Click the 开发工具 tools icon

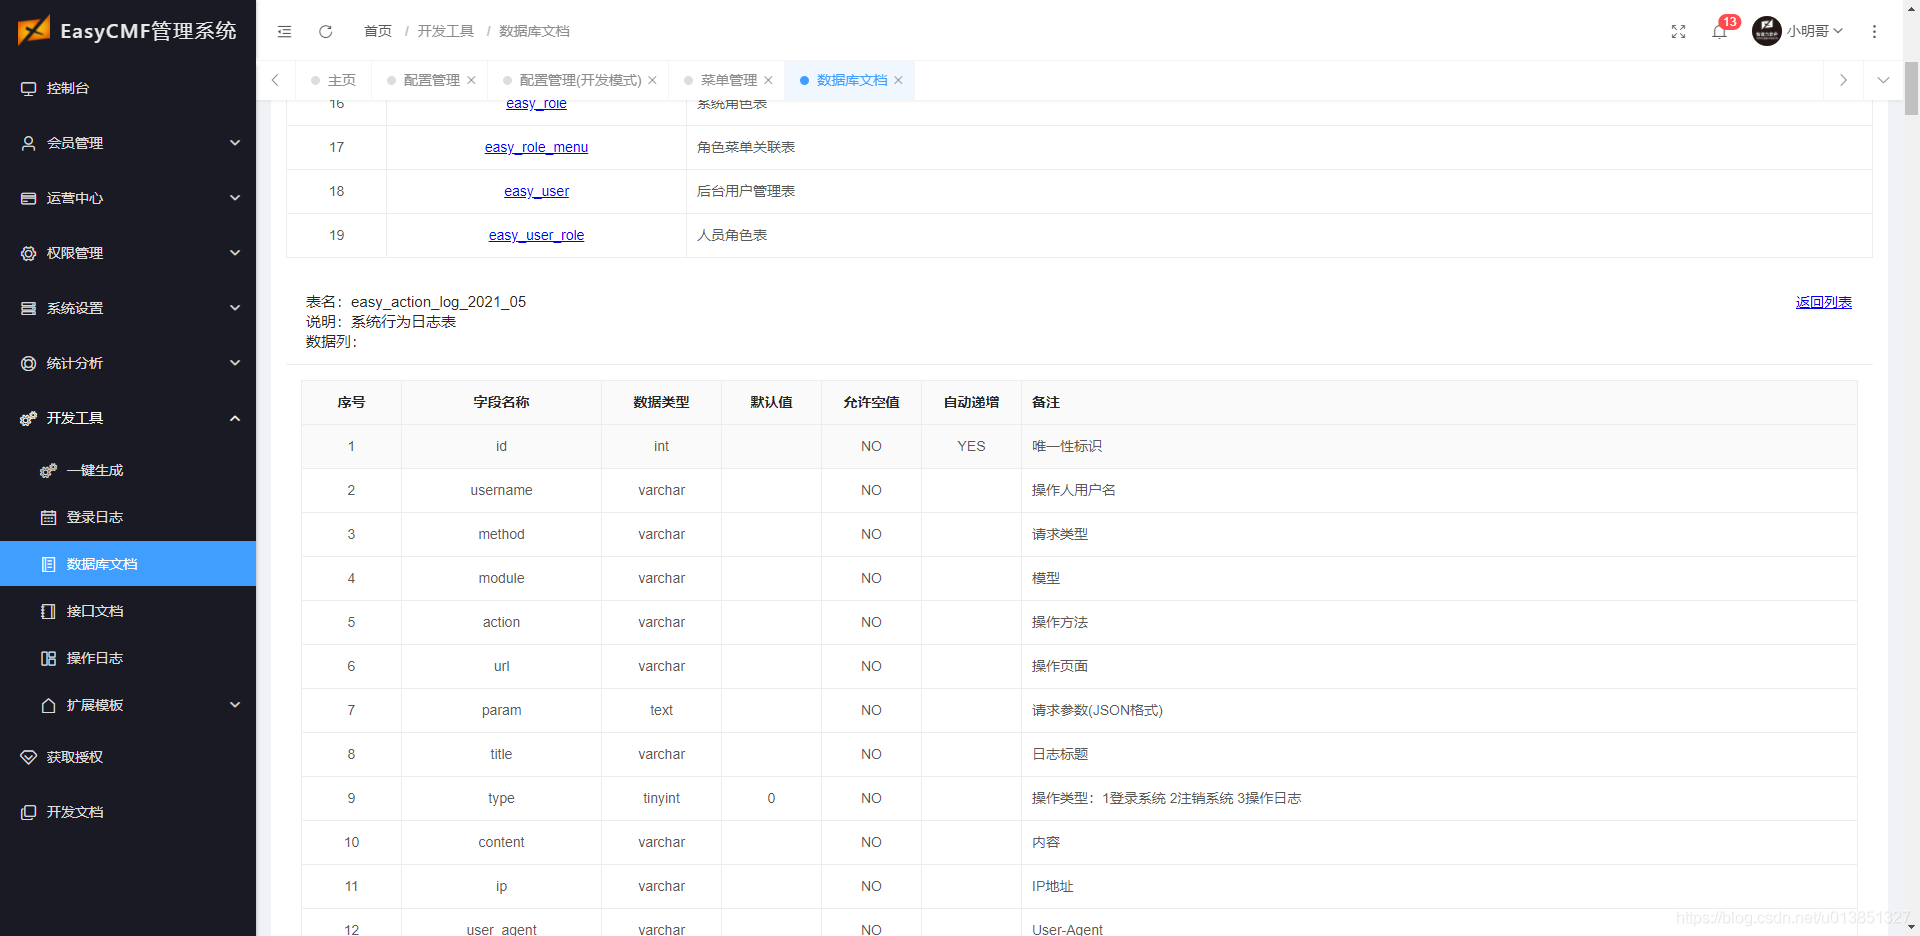[x=28, y=418]
